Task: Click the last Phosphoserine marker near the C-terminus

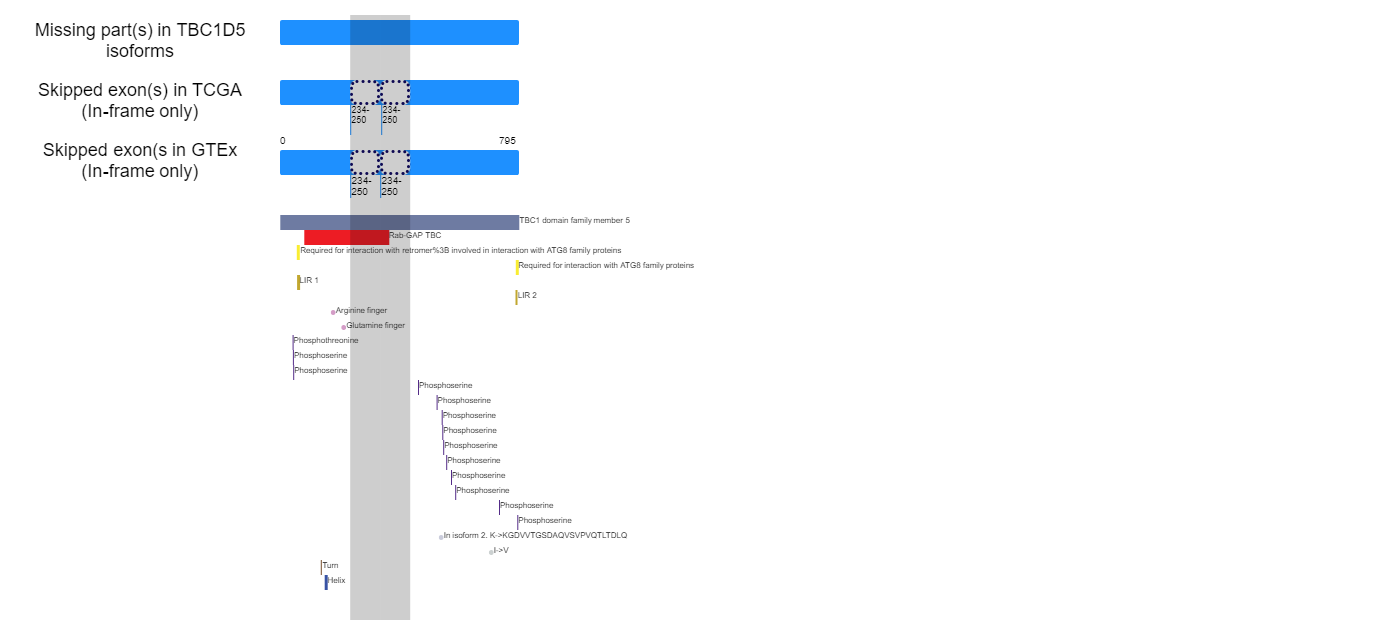Action: click(517, 522)
